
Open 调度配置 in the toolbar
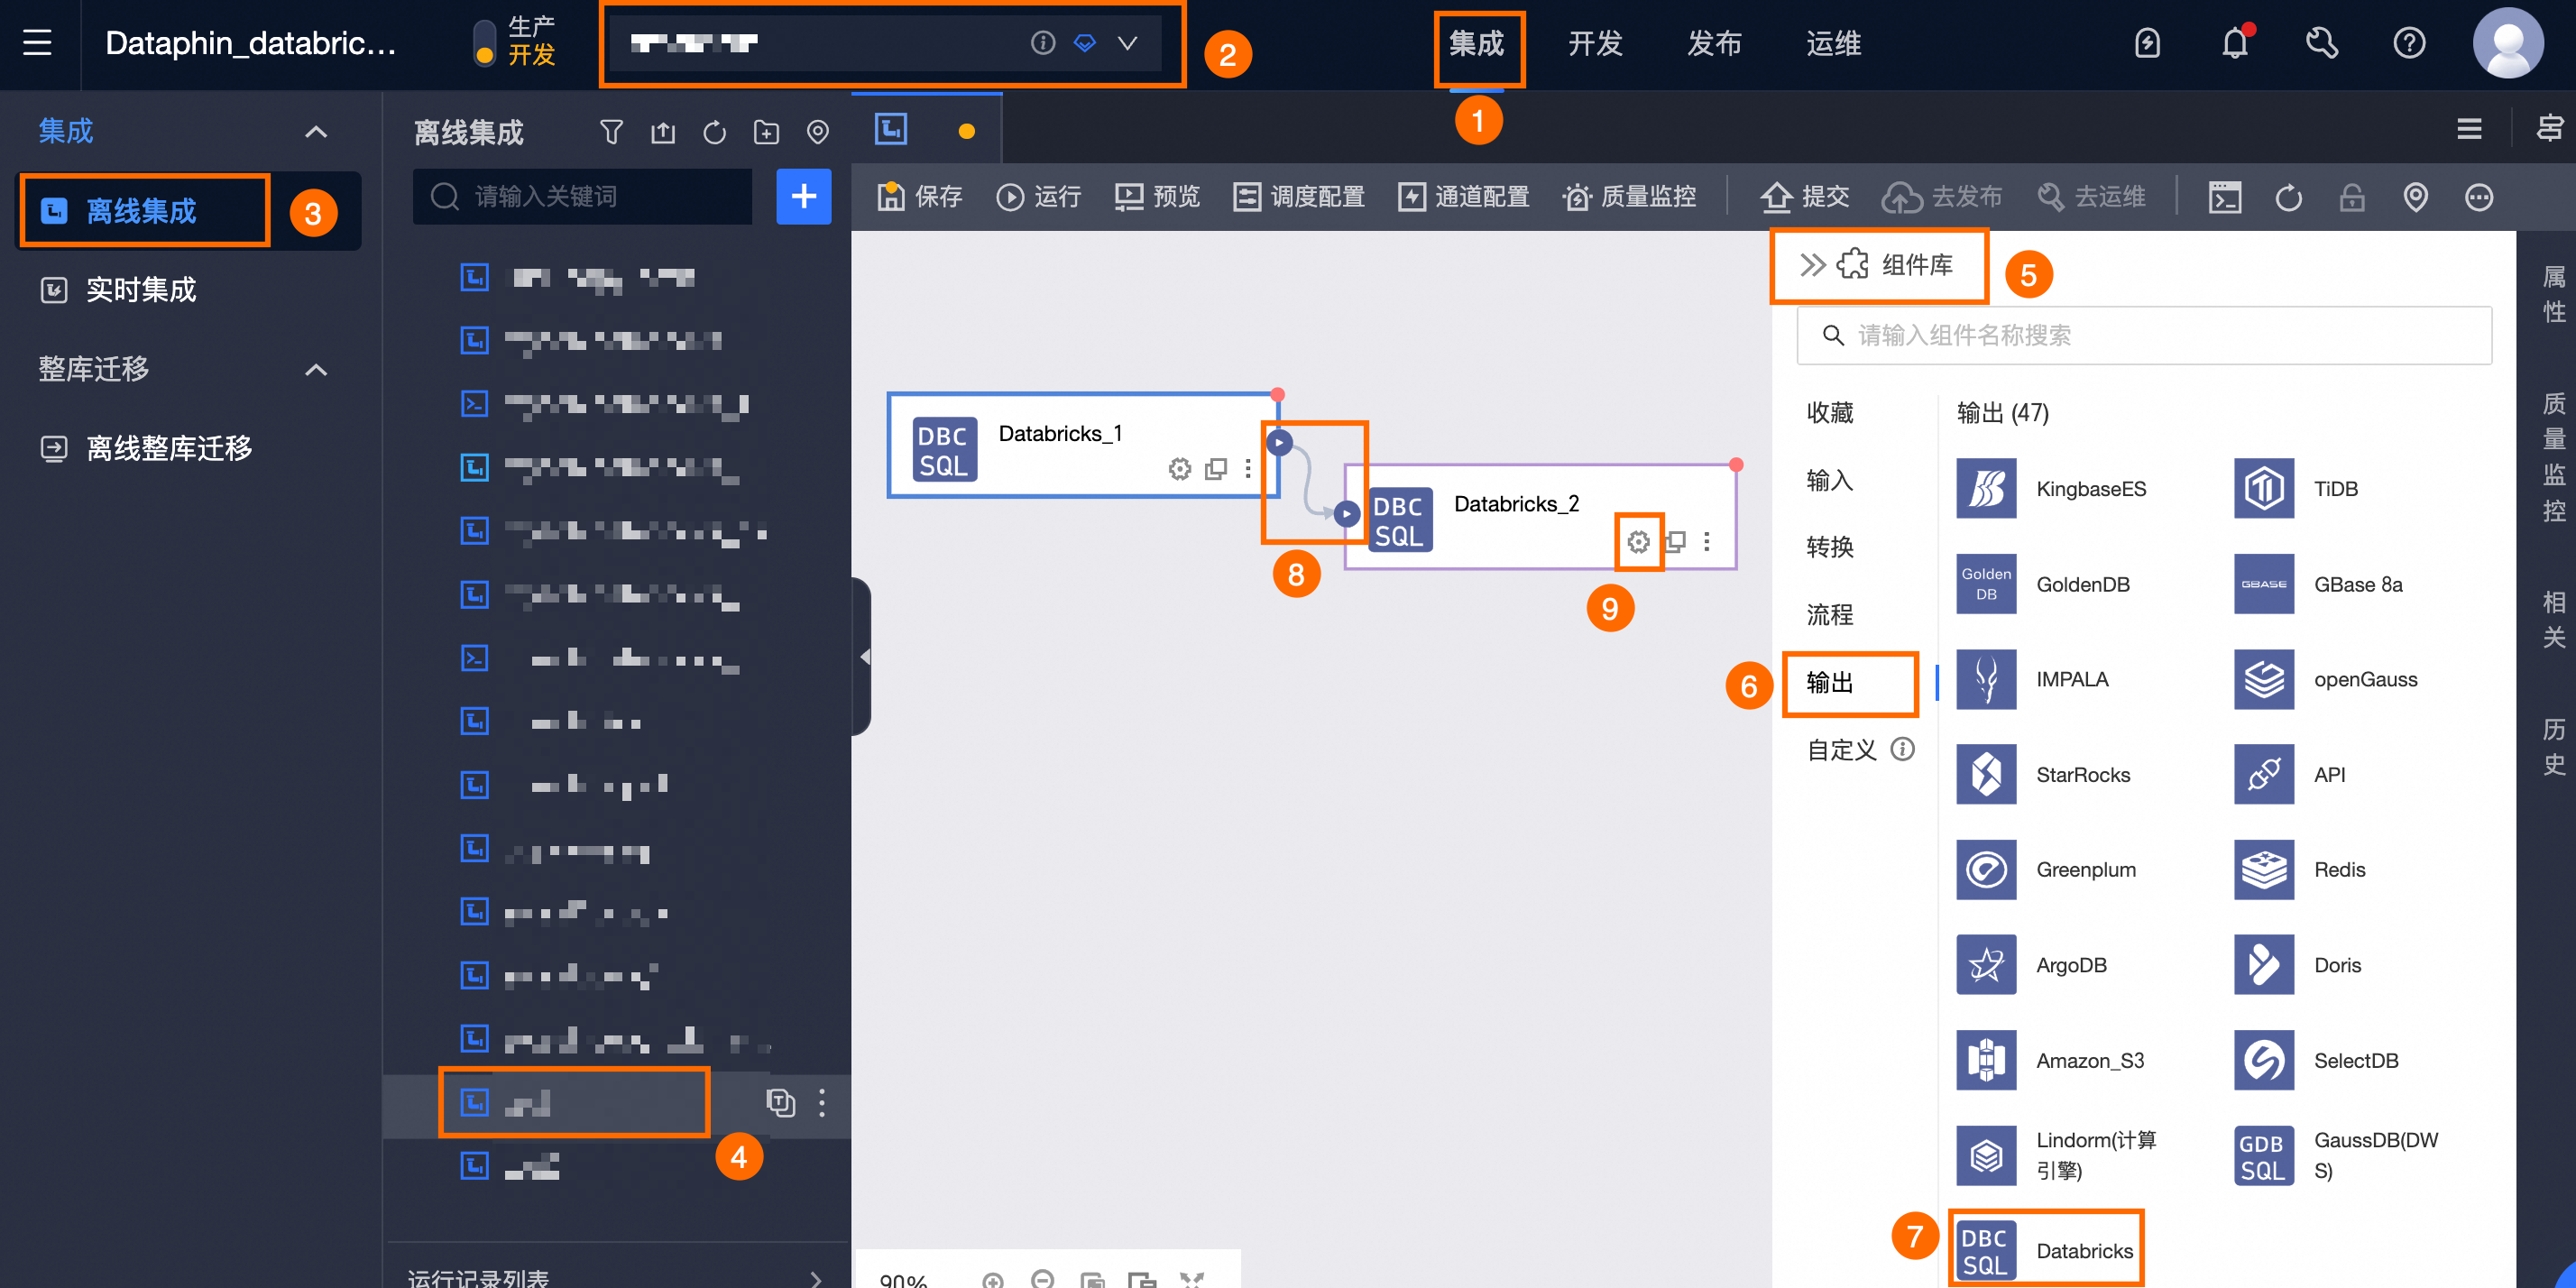click(1299, 197)
